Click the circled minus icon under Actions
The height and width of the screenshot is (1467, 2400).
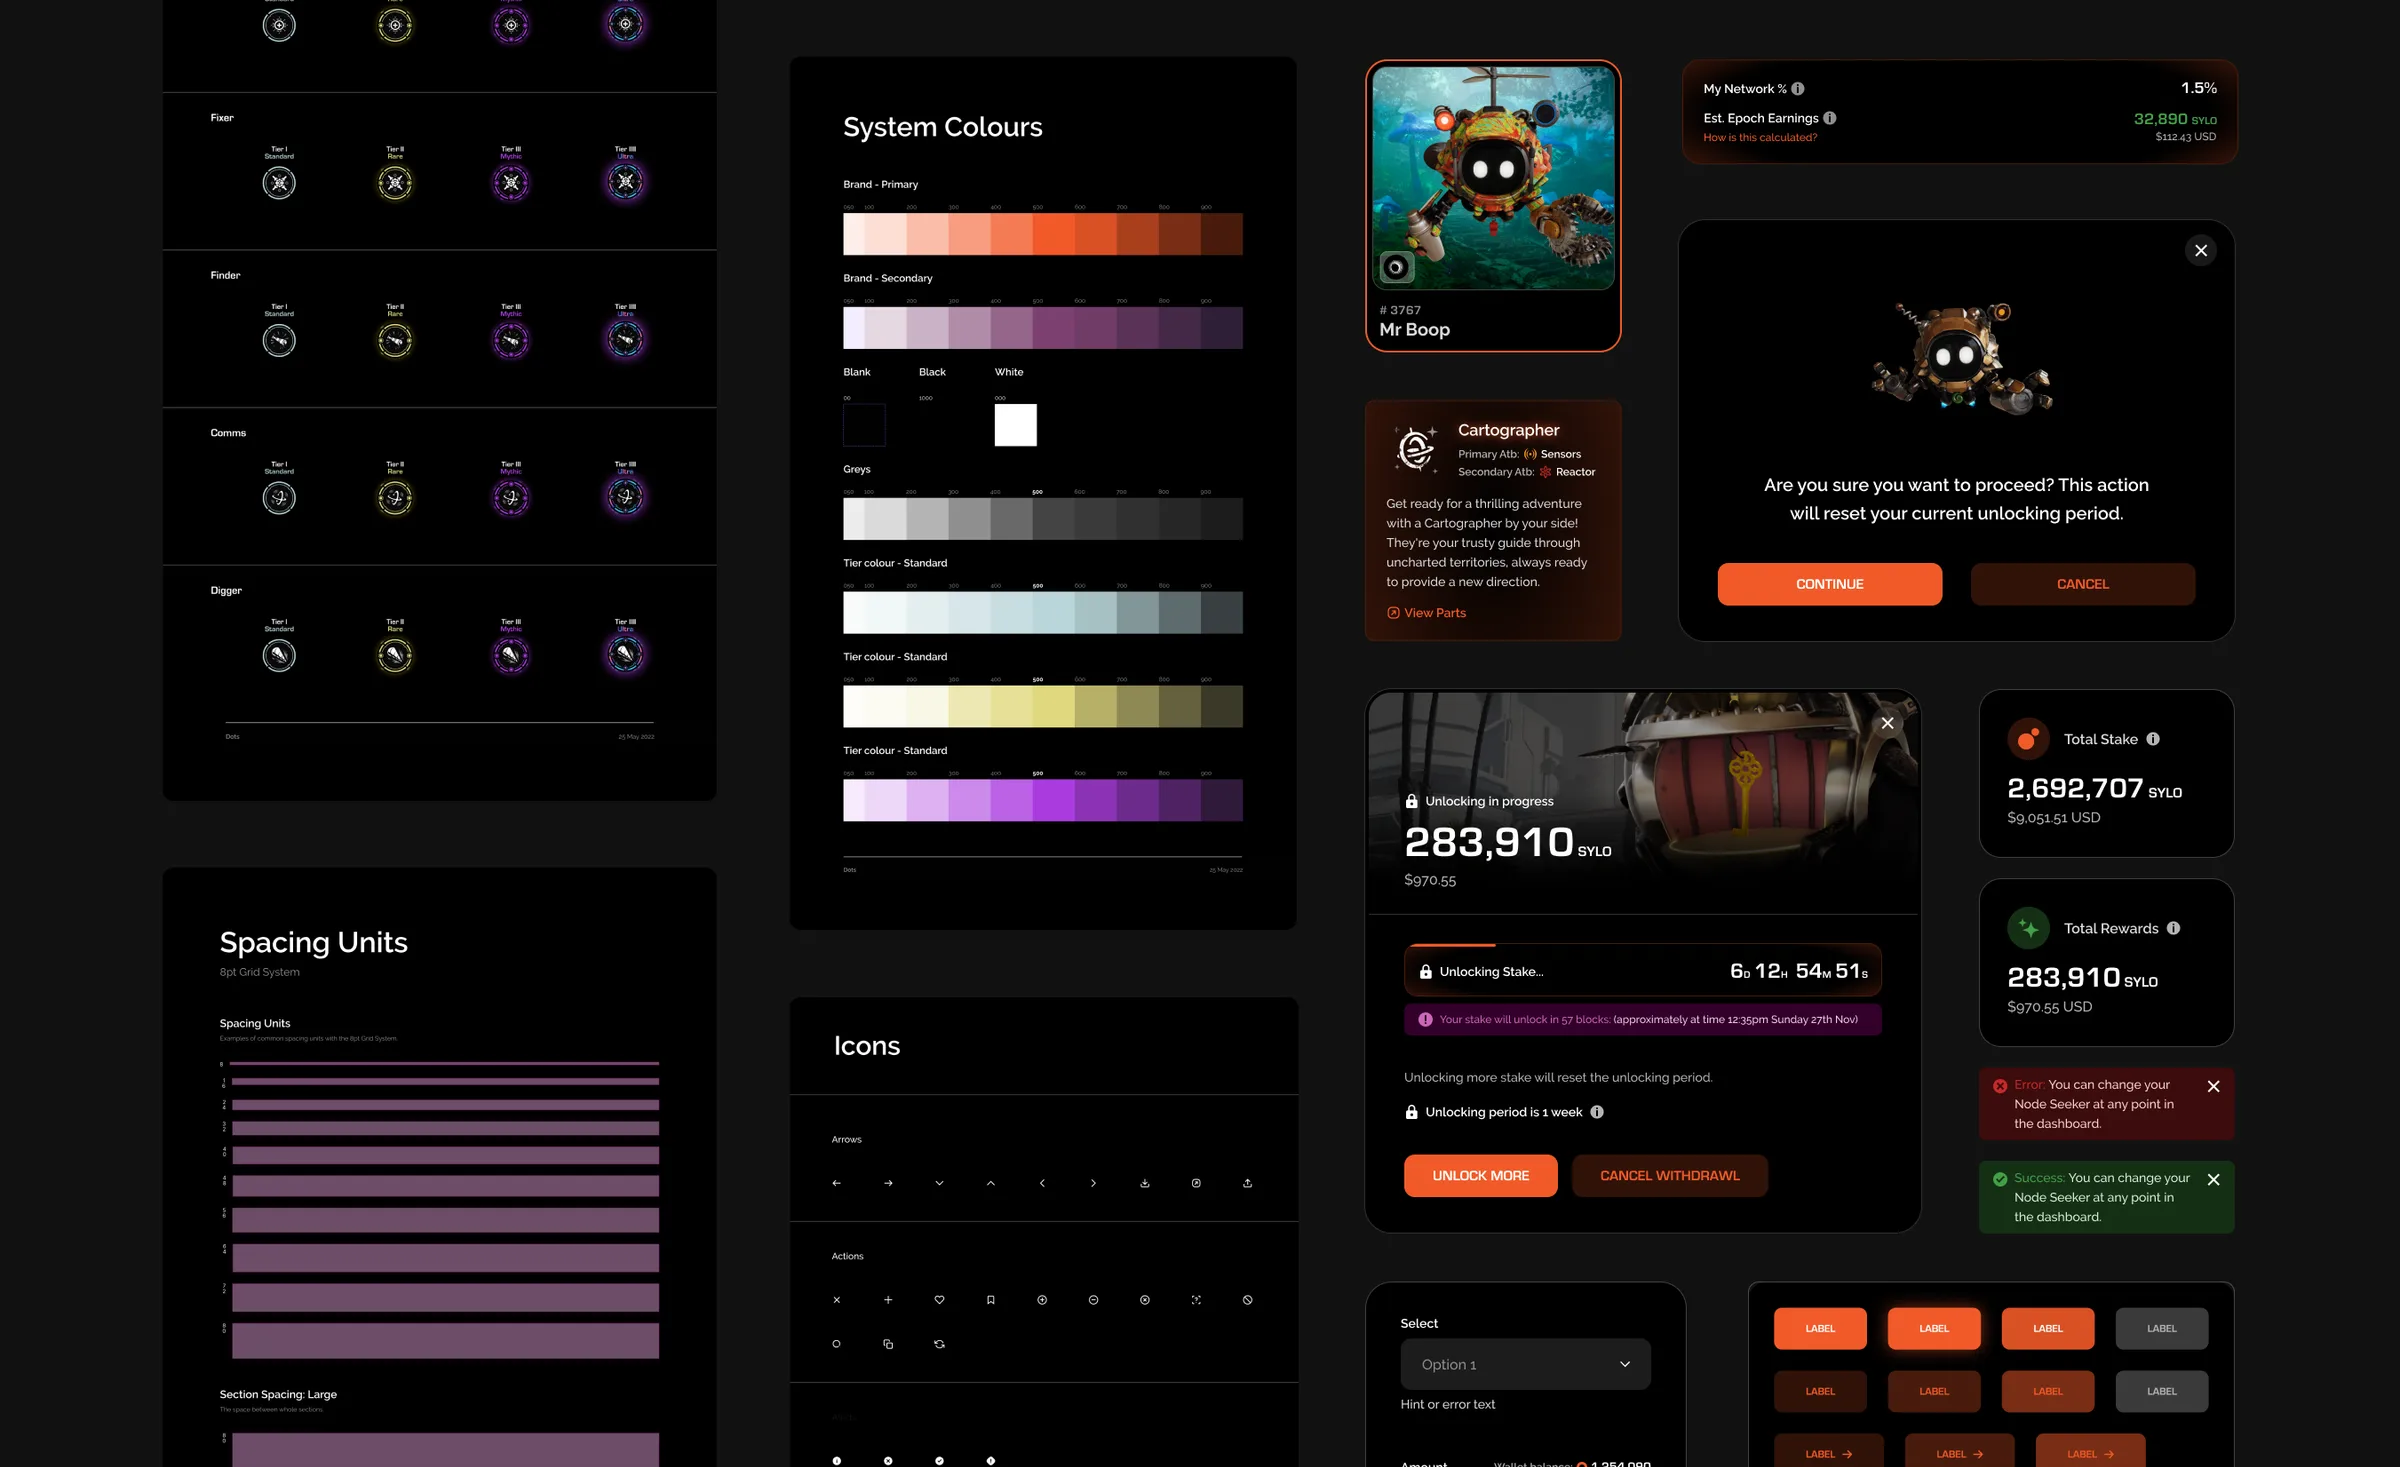1093,1300
